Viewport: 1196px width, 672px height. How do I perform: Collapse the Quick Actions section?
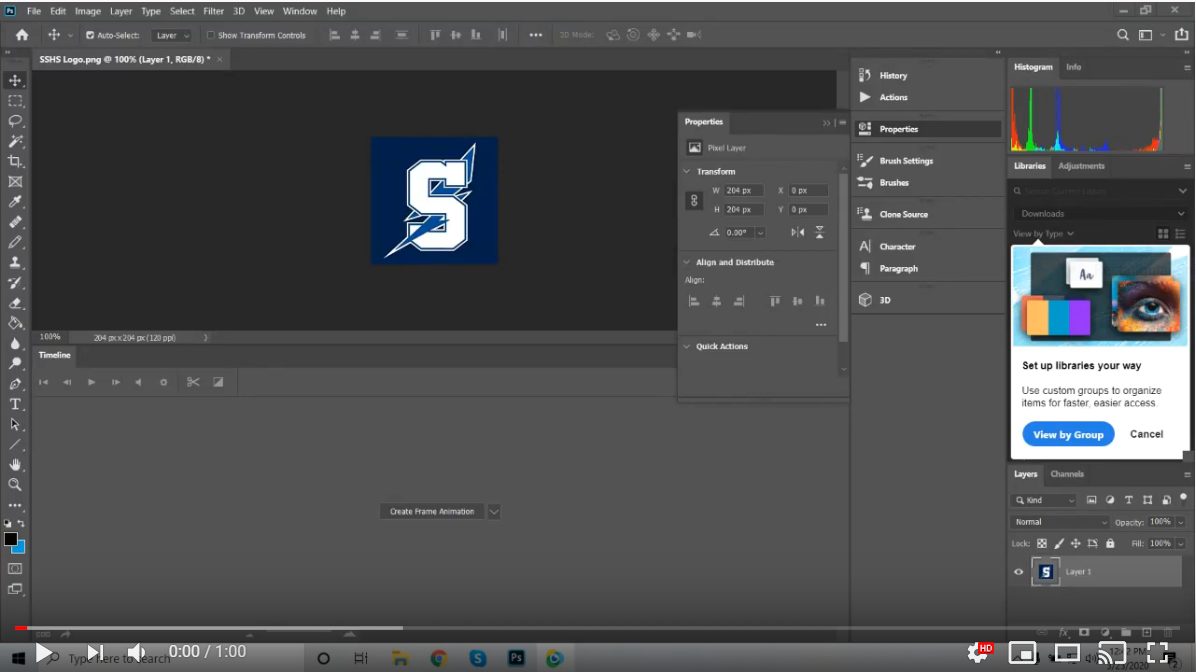686,346
